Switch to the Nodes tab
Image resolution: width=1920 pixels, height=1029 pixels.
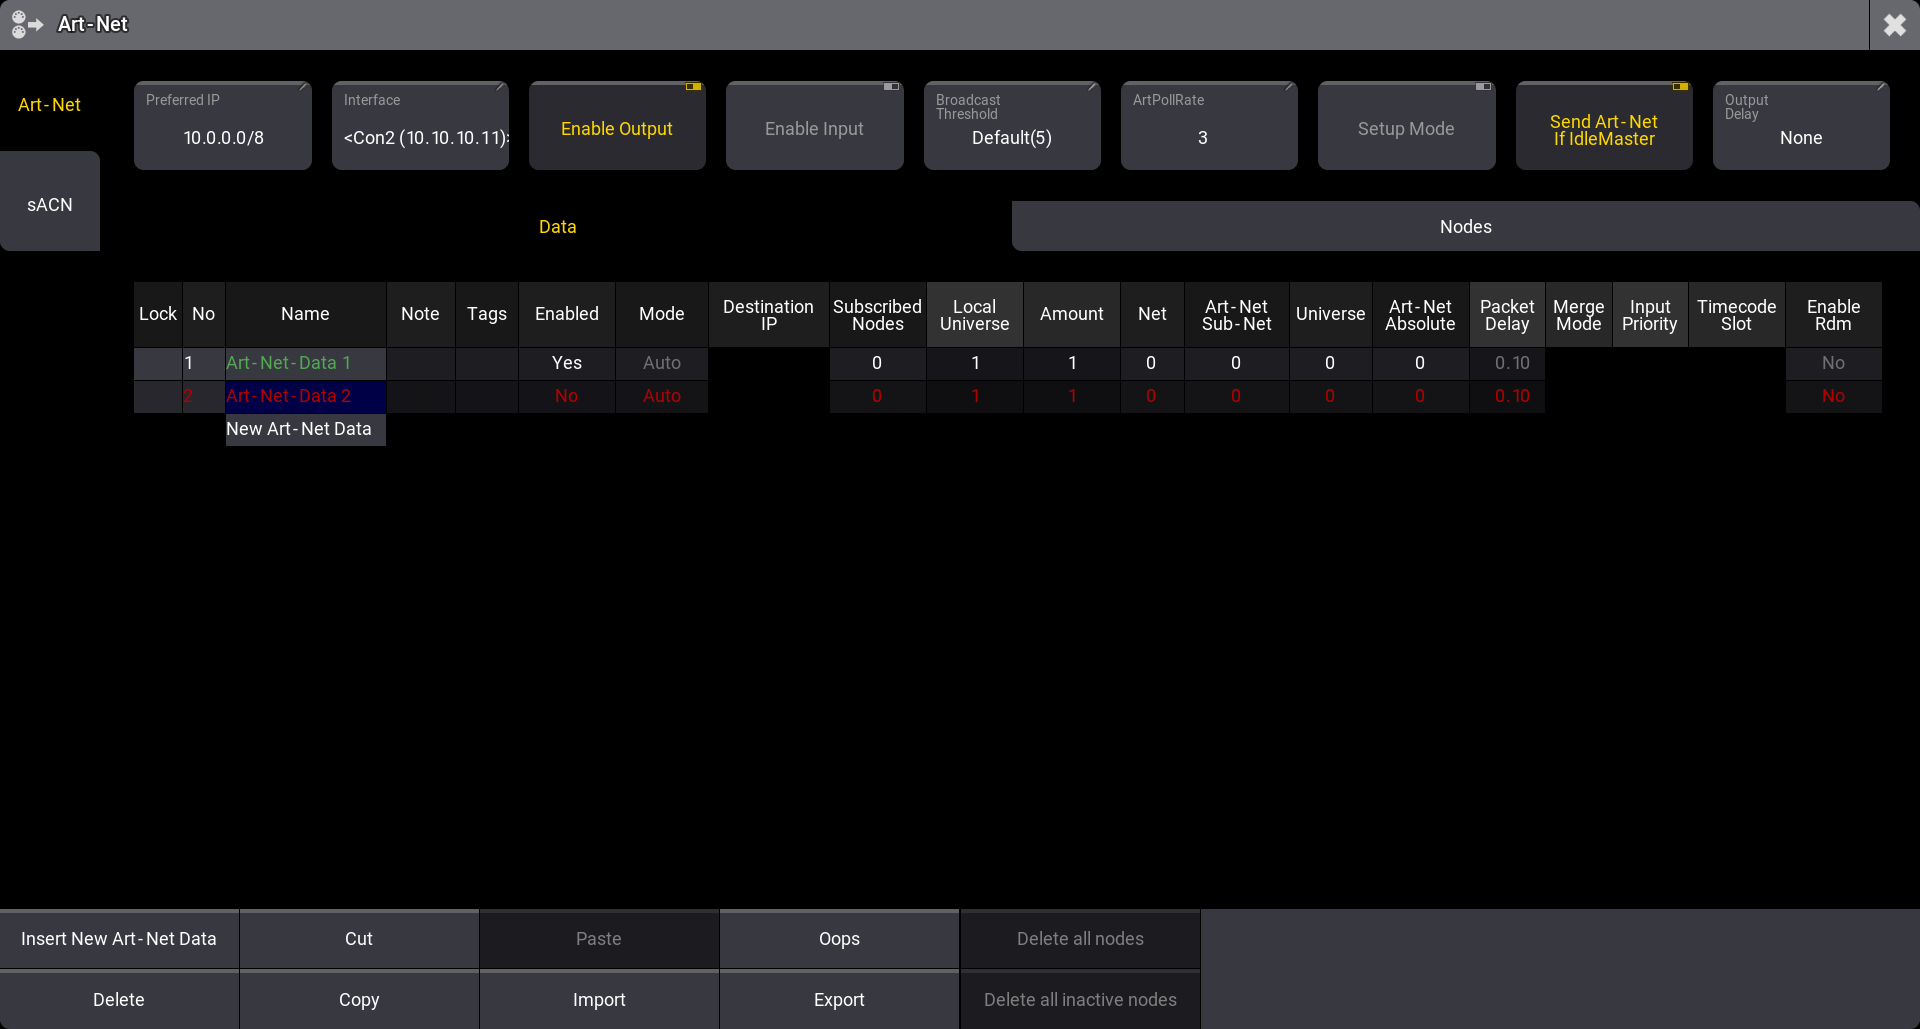1465,227
